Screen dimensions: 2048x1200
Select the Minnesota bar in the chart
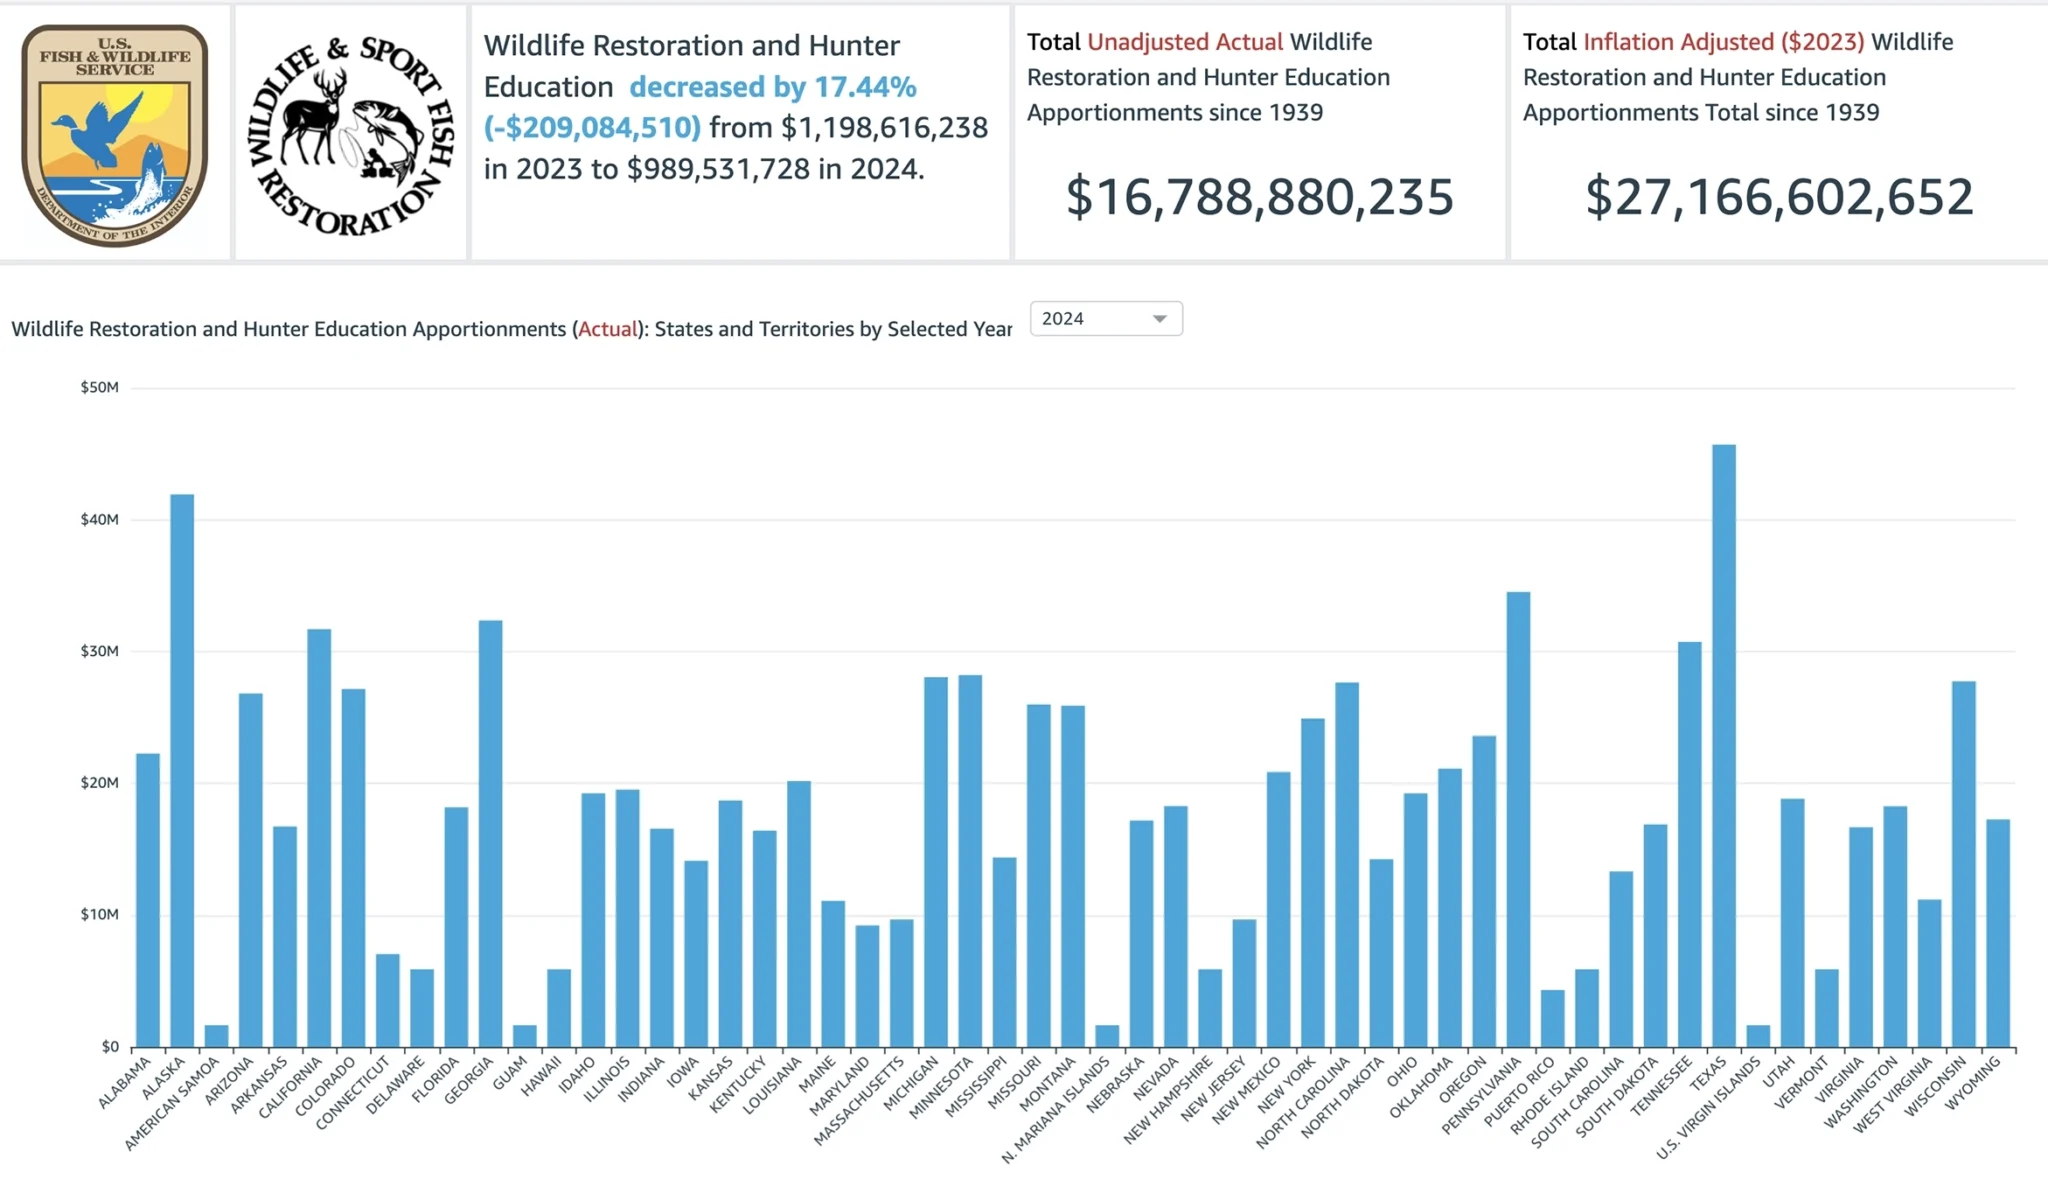click(970, 861)
